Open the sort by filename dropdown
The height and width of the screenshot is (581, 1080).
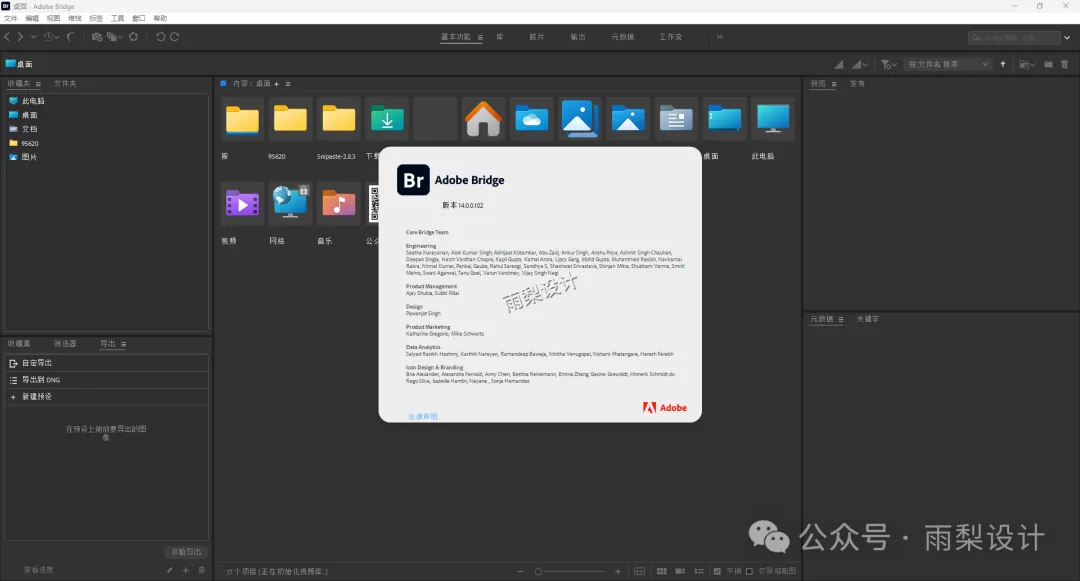tap(948, 64)
